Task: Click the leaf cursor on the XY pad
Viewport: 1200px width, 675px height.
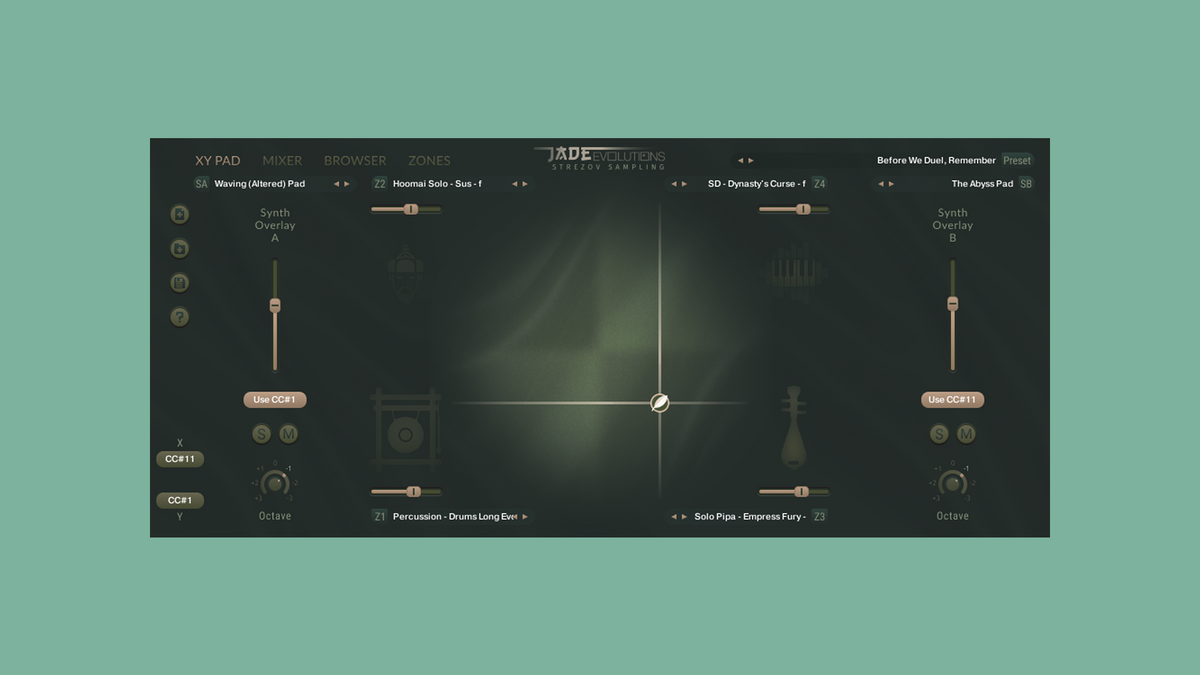Action: (x=660, y=403)
